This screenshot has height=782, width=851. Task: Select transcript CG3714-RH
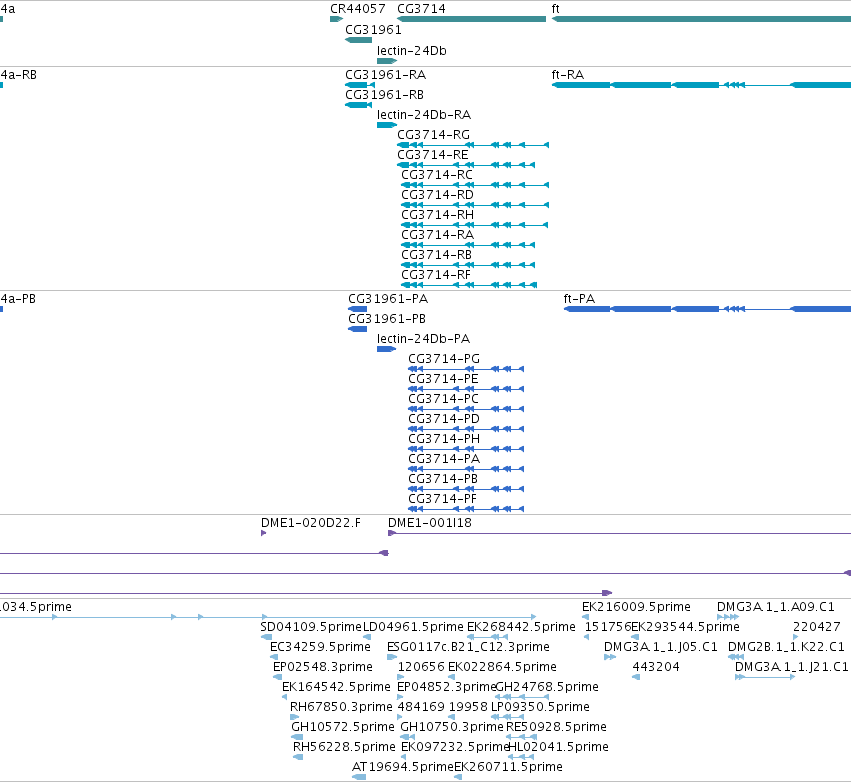pyautogui.click(x=475, y=226)
